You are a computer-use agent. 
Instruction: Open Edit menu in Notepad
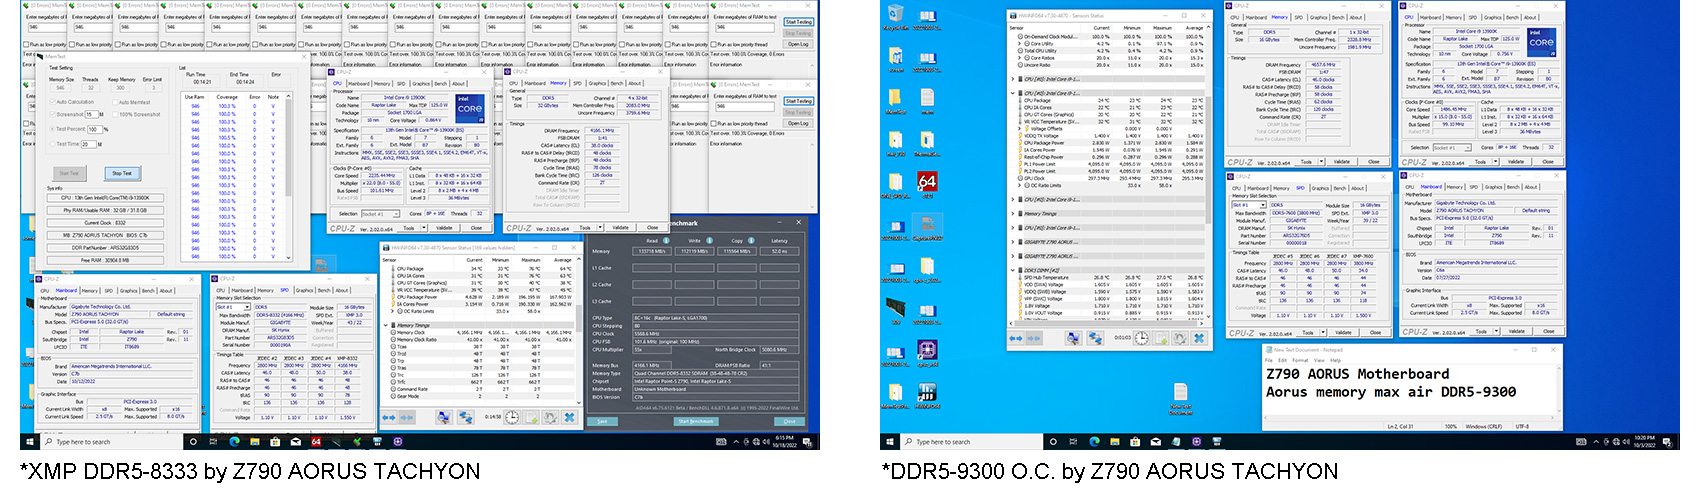[x=1282, y=360]
